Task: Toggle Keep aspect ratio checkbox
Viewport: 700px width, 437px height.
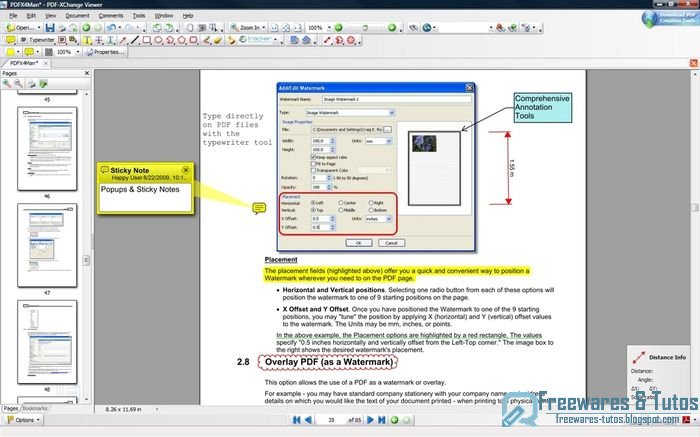Action: pos(313,157)
